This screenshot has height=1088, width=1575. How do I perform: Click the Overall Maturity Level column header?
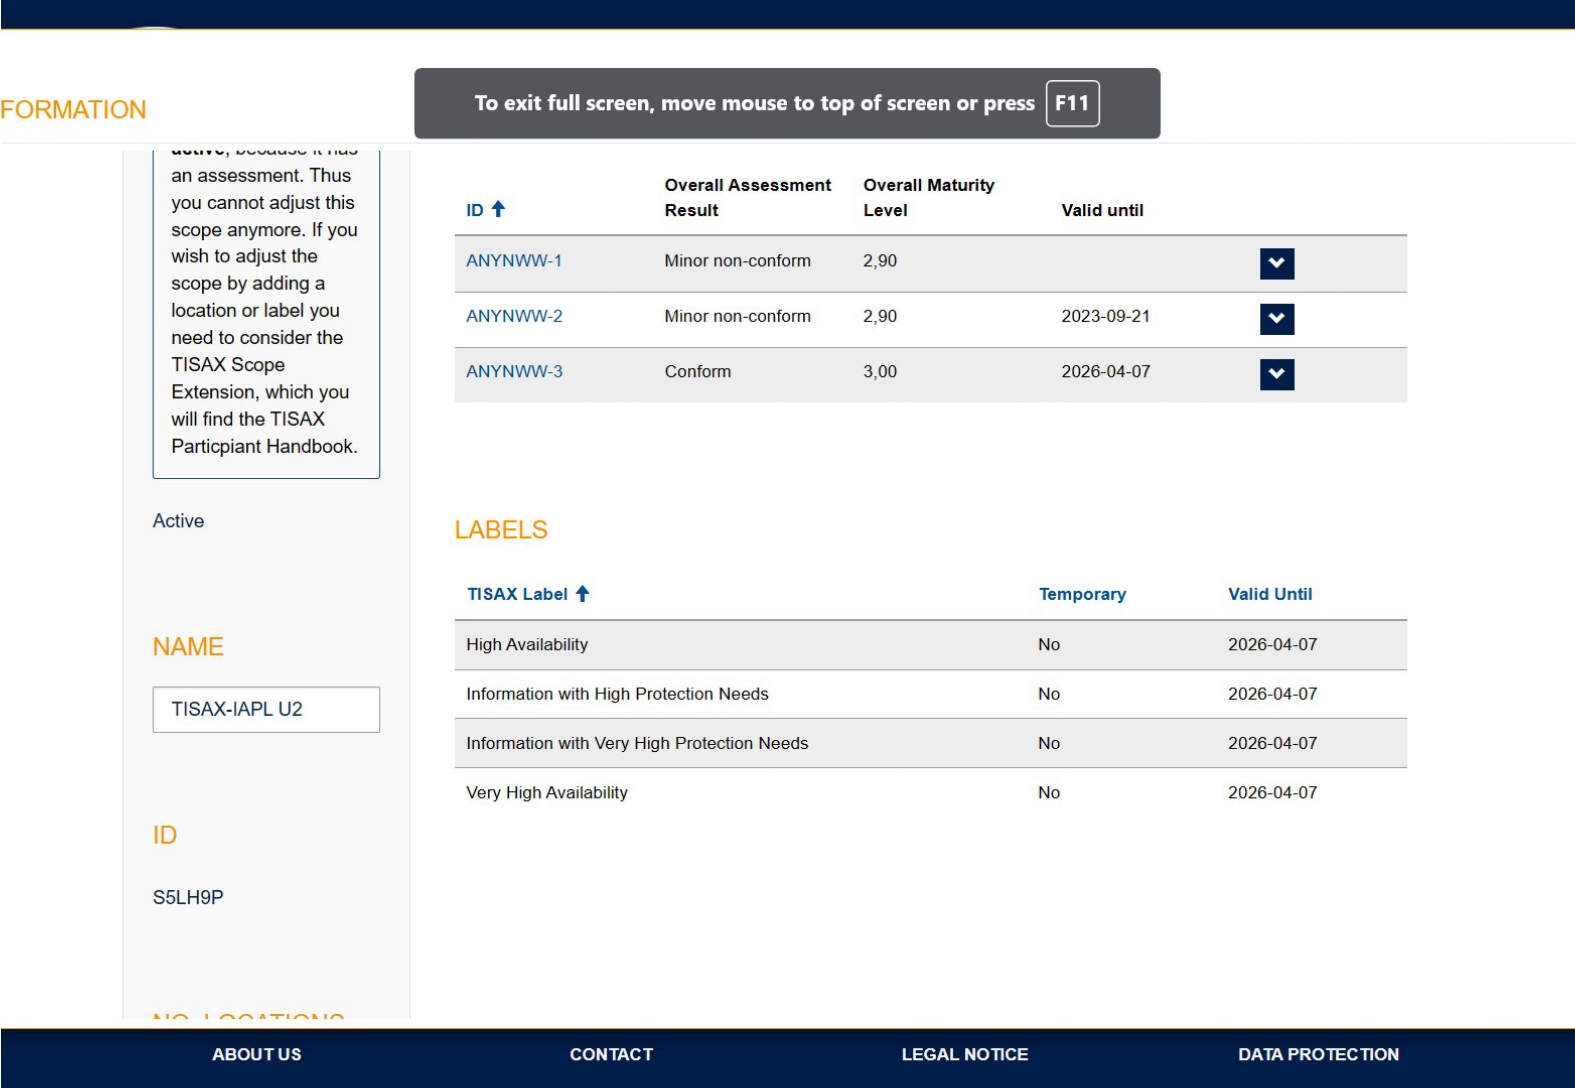click(x=928, y=197)
